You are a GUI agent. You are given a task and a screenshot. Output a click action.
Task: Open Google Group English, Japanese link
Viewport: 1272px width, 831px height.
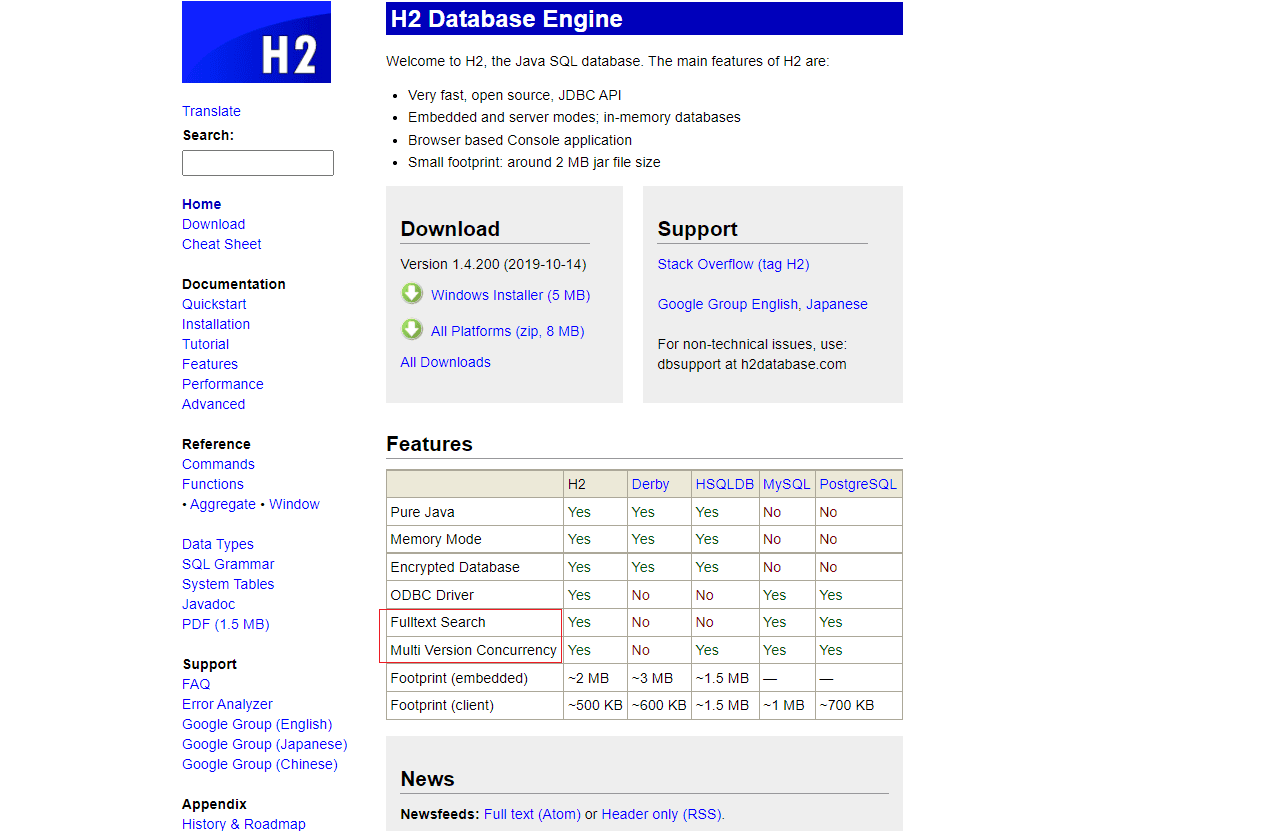tap(762, 304)
